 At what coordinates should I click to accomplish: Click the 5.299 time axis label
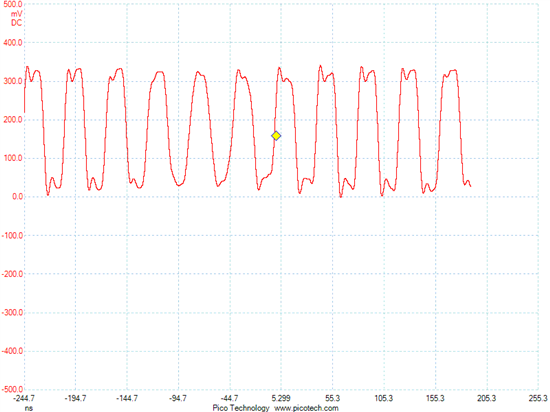click(281, 399)
